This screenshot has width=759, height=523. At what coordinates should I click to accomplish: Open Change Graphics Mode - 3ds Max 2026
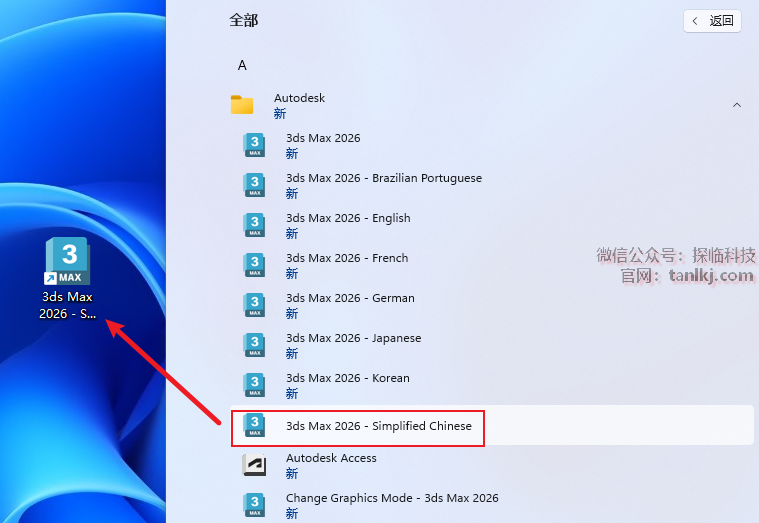click(392, 498)
